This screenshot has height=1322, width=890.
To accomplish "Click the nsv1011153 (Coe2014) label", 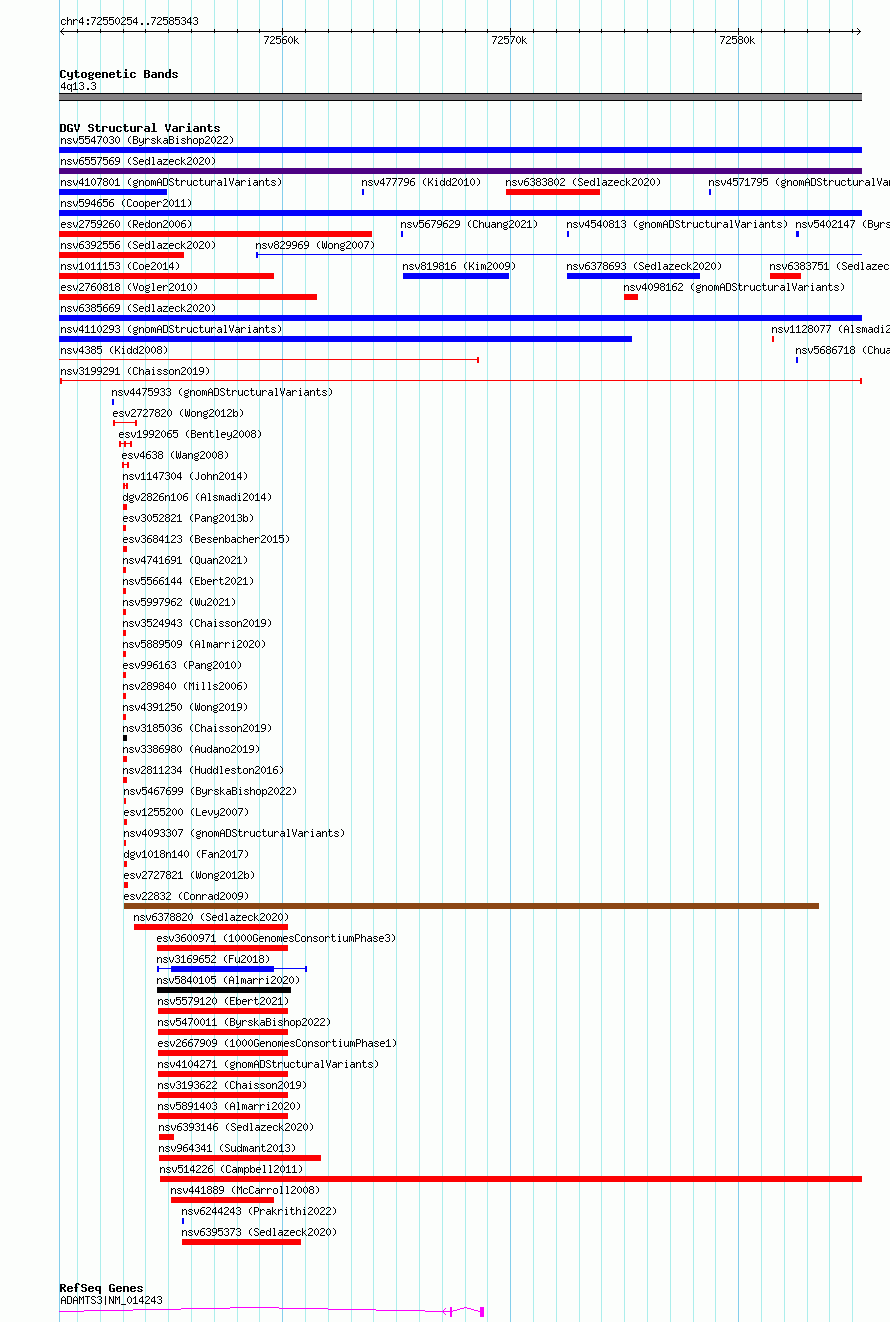I will click(120, 267).
